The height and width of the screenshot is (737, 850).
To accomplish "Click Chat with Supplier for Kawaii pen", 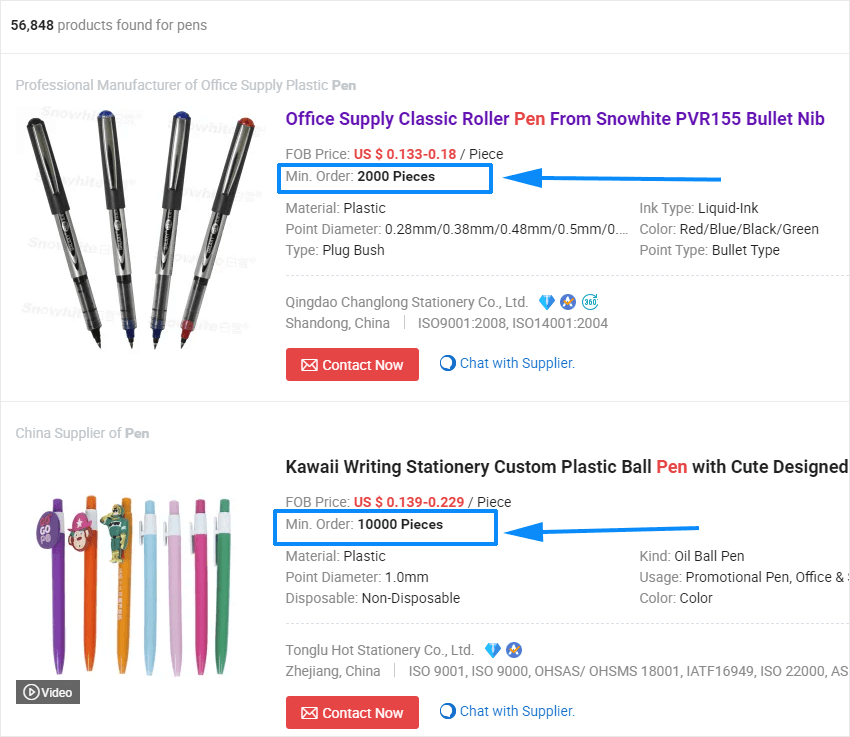I will [517, 711].
